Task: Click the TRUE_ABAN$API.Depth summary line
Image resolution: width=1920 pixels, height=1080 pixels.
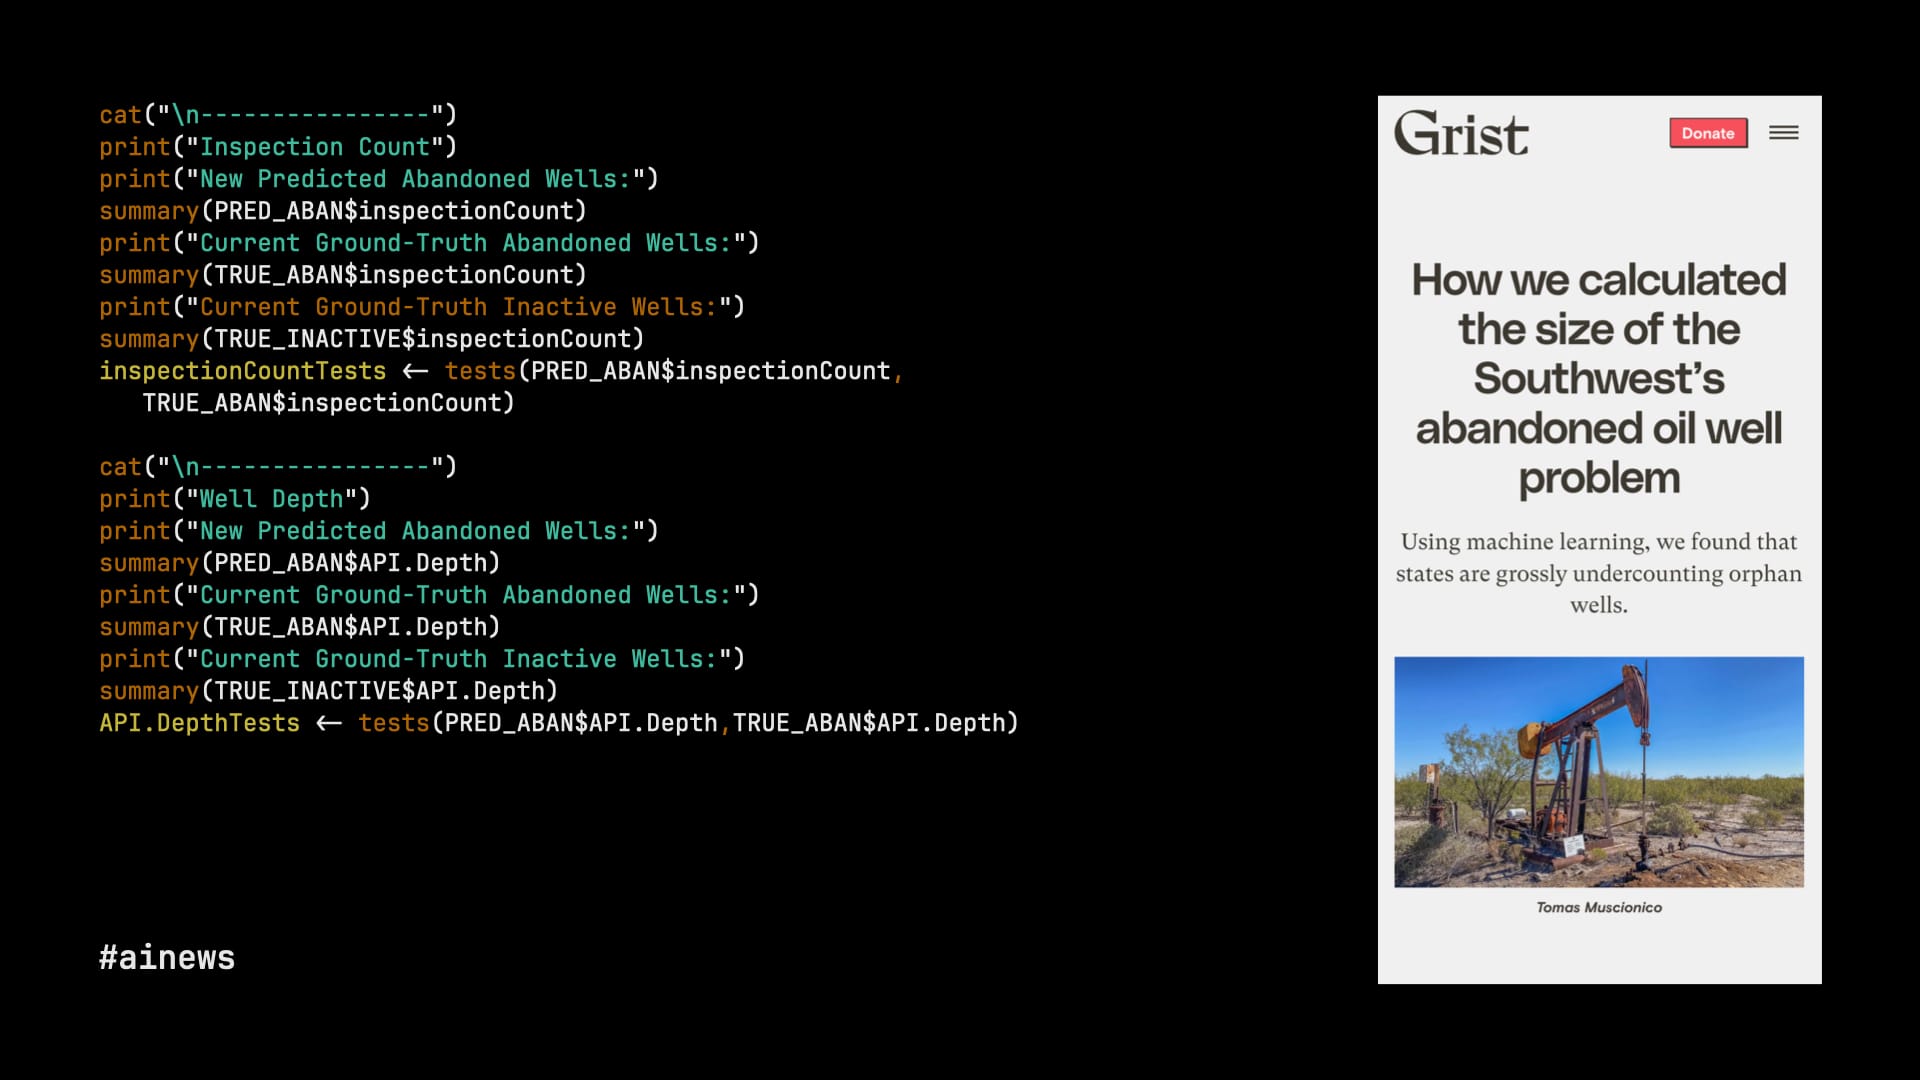Action: pyautogui.click(x=299, y=626)
